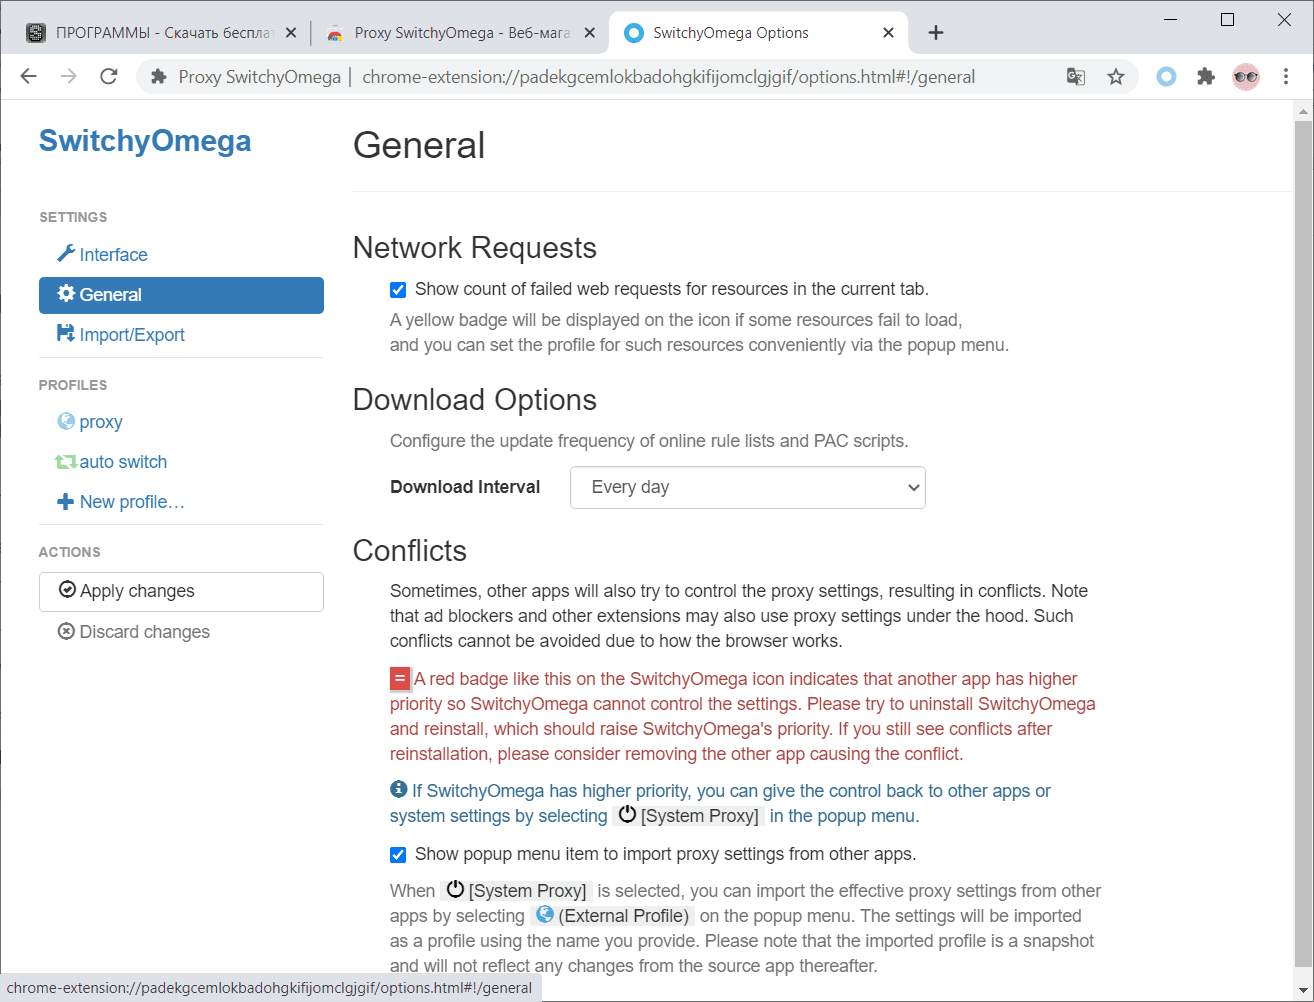Click the floppy disk Import/Export icon
Image resolution: width=1314 pixels, height=1002 pixels.
pyautogui.click(x=66, y=333)
